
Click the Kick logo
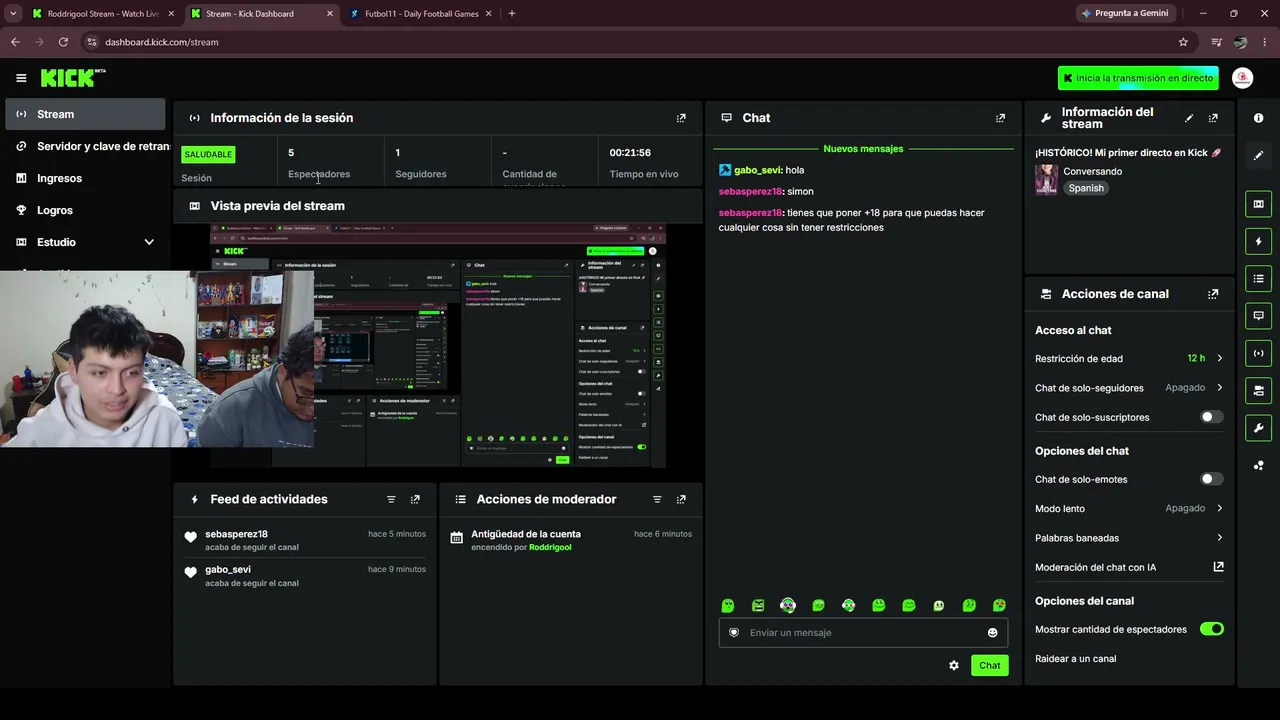point(73,78)
